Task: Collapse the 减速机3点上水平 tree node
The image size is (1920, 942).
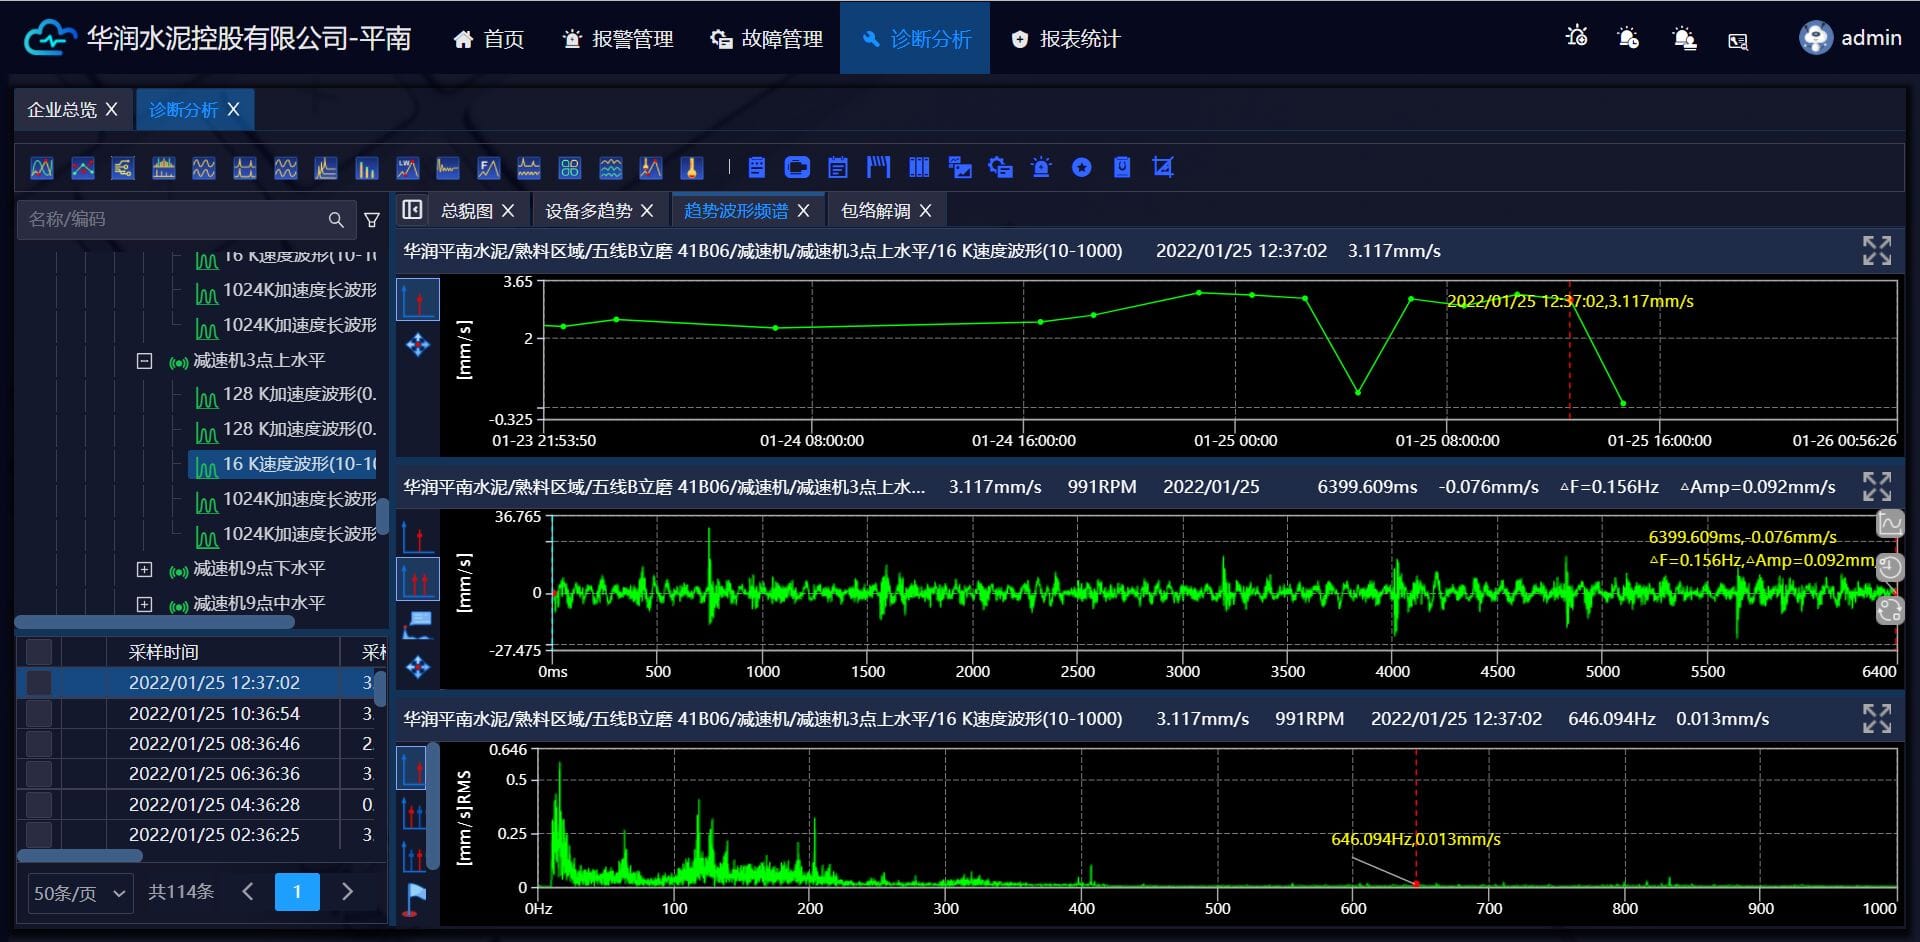Action: click(144, 361)
